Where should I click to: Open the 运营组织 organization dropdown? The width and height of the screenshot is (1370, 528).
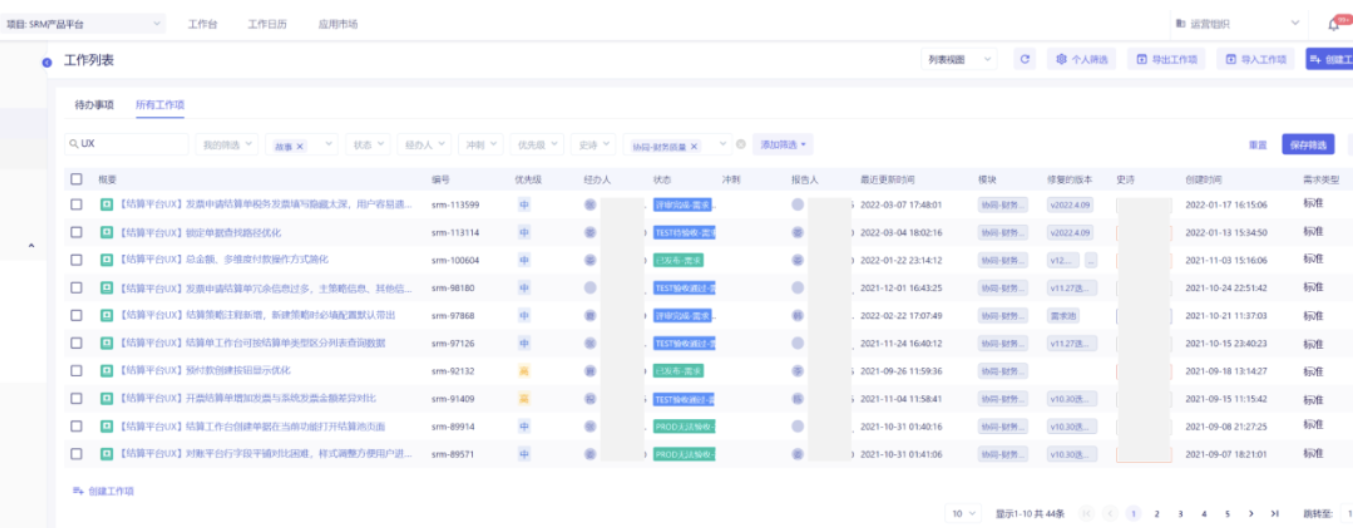[1238, 24]
